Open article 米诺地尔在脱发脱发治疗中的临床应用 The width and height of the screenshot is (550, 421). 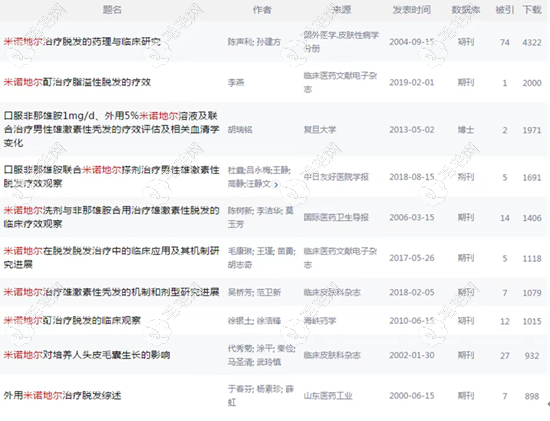click(112, 258)
